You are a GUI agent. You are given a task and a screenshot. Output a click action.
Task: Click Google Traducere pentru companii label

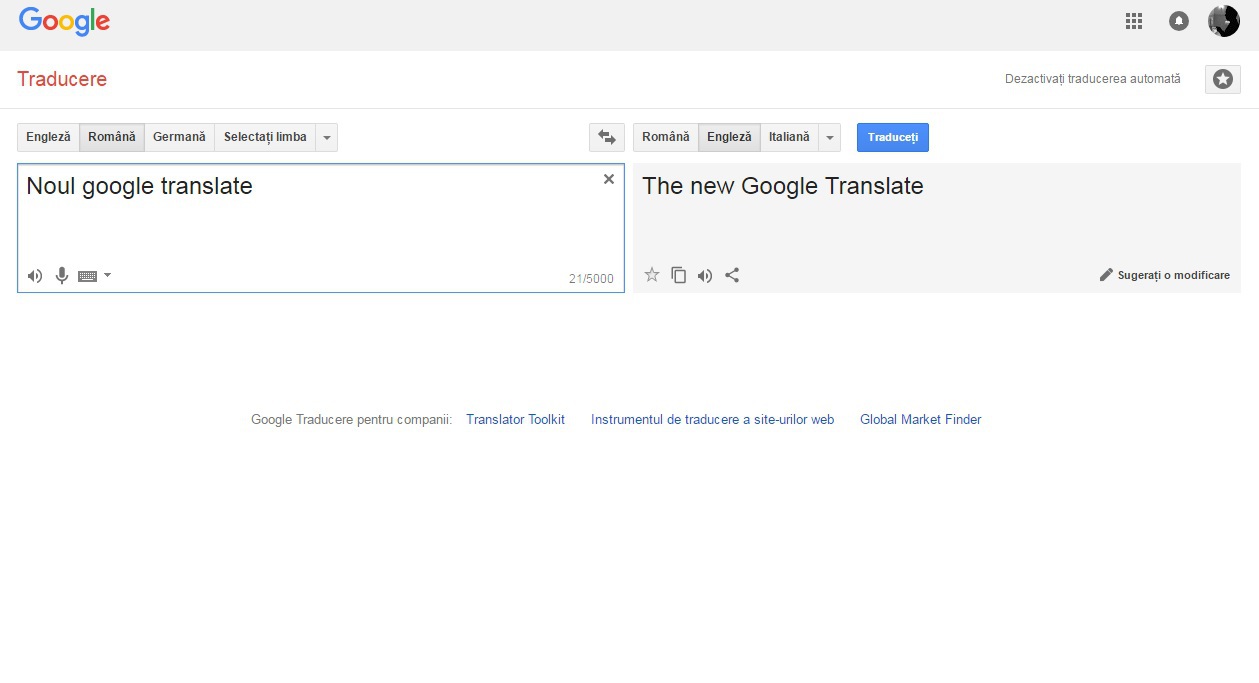351,420
